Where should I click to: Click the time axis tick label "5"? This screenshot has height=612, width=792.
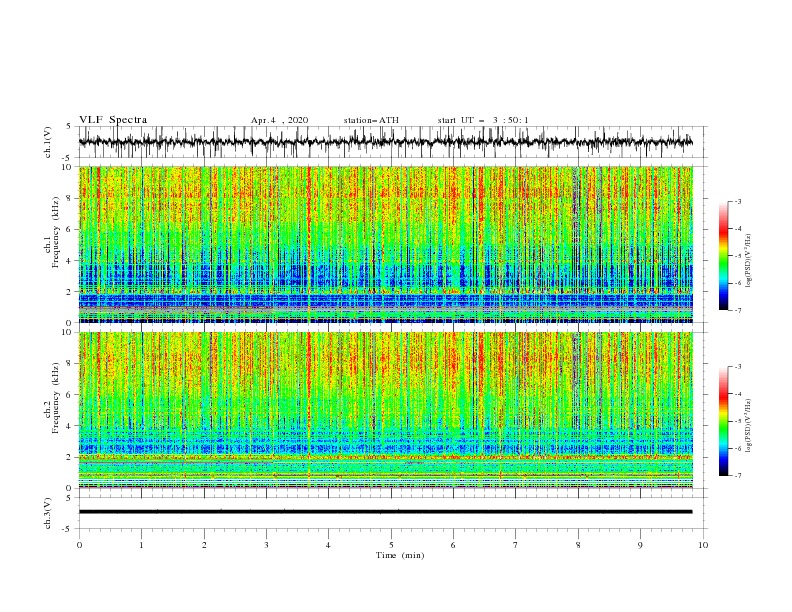(x=391, y=545)
